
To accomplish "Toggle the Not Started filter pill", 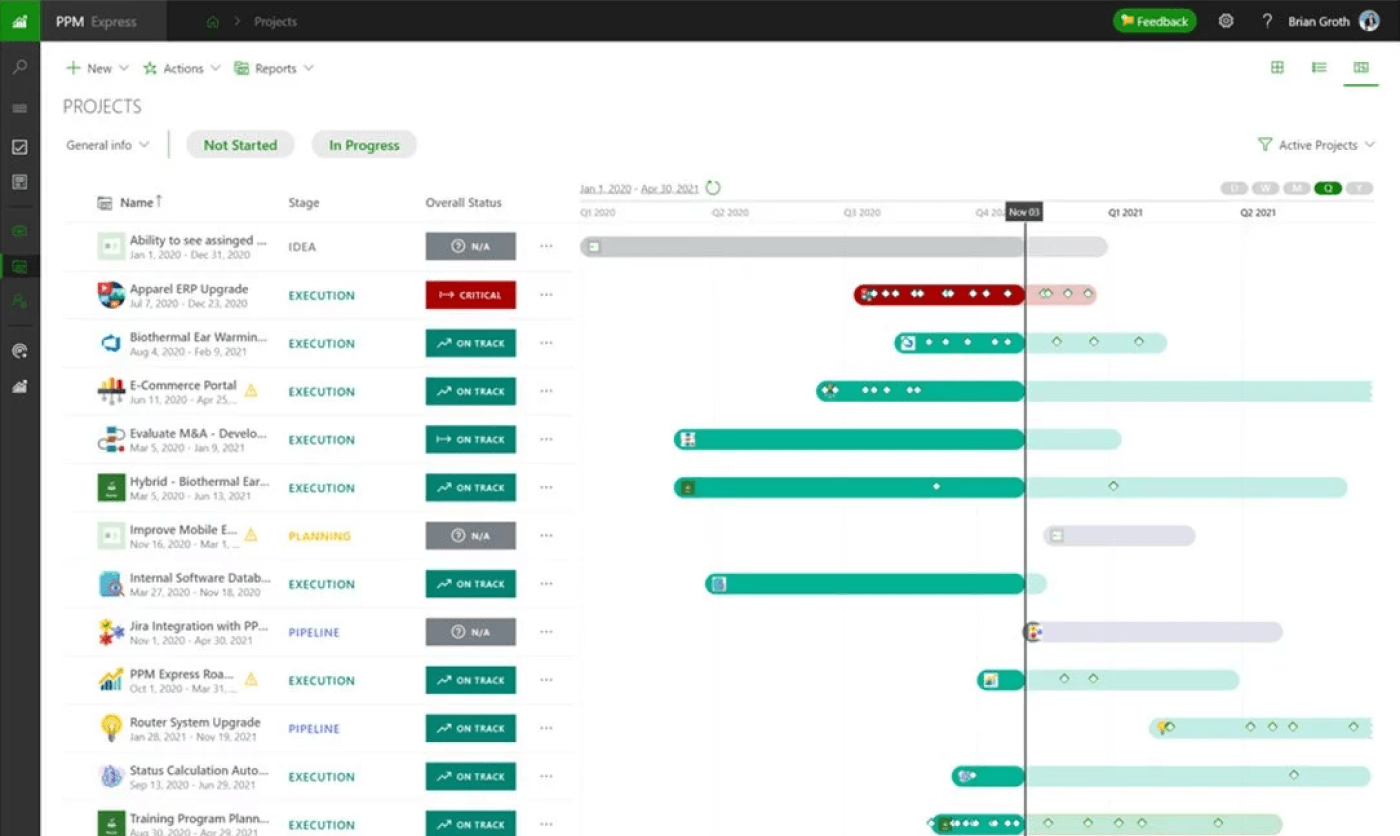I will pyautogui.click(x=240, y=145).
